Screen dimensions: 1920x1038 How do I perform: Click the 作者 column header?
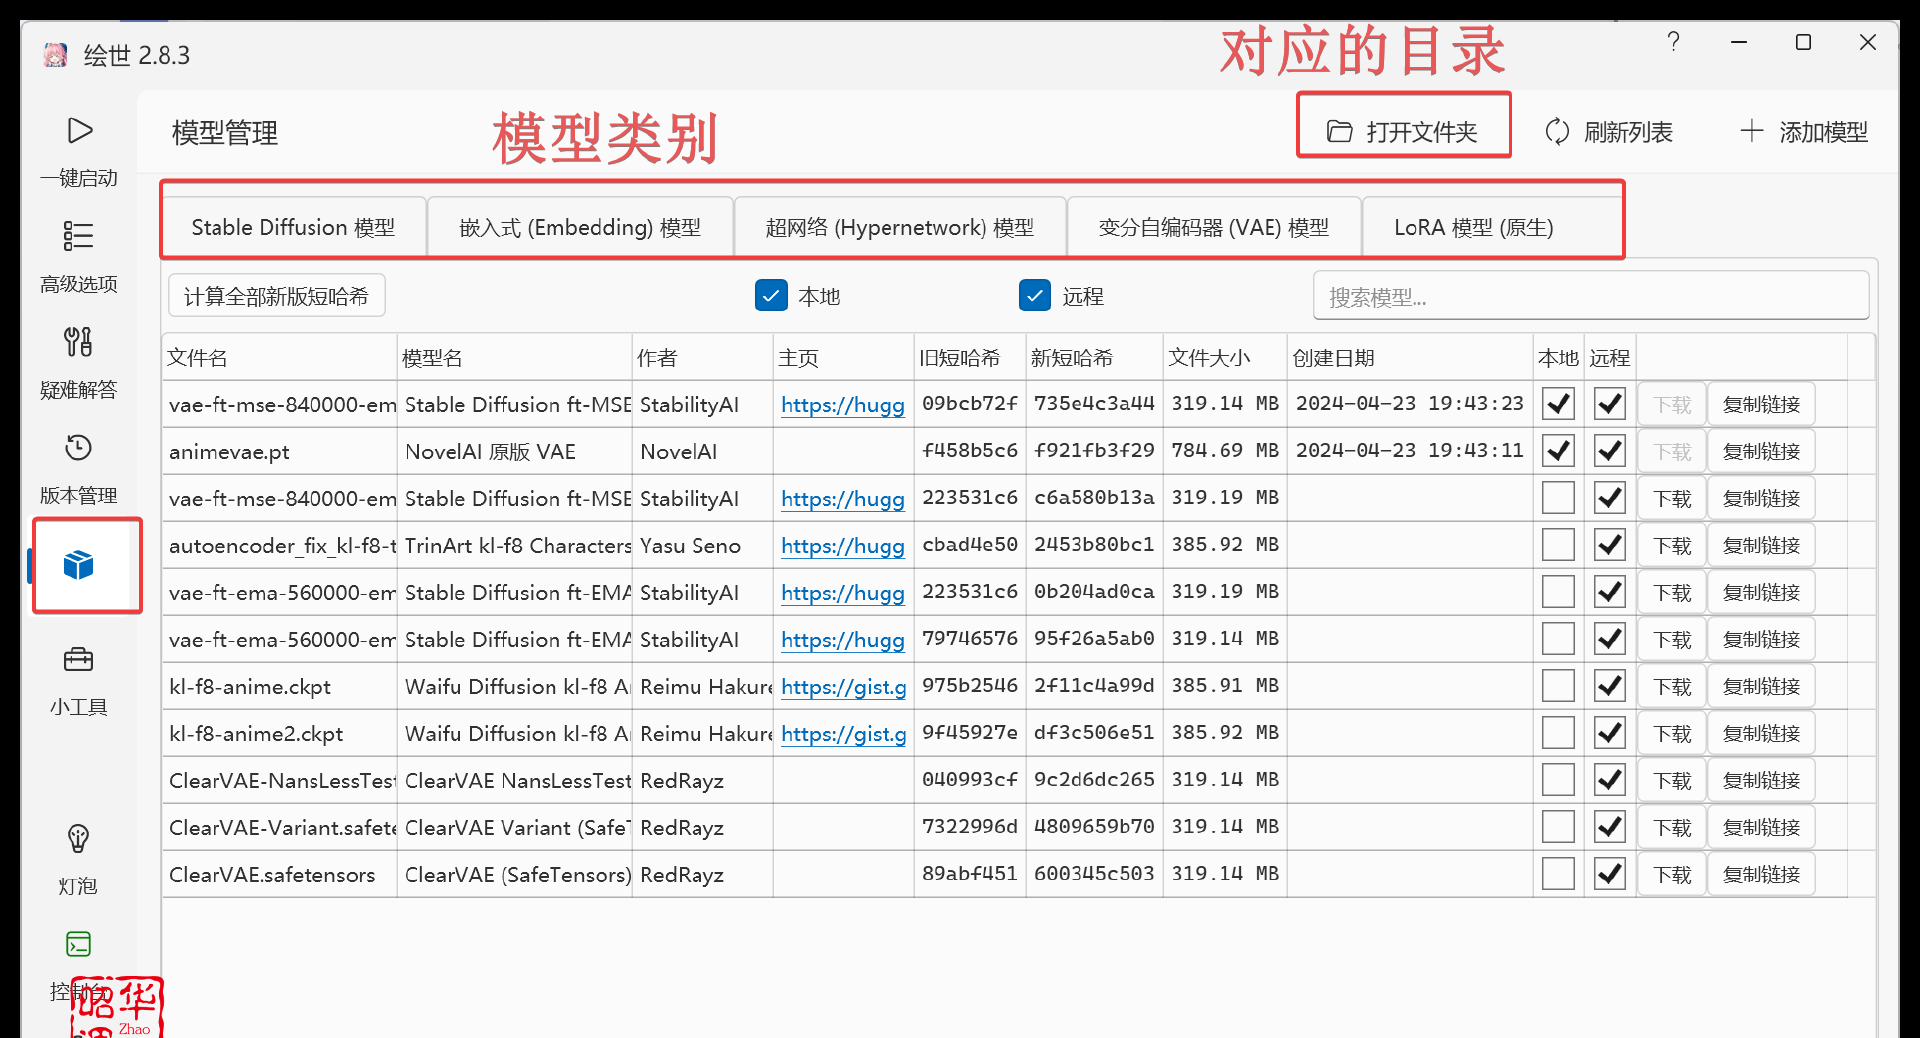702,358
